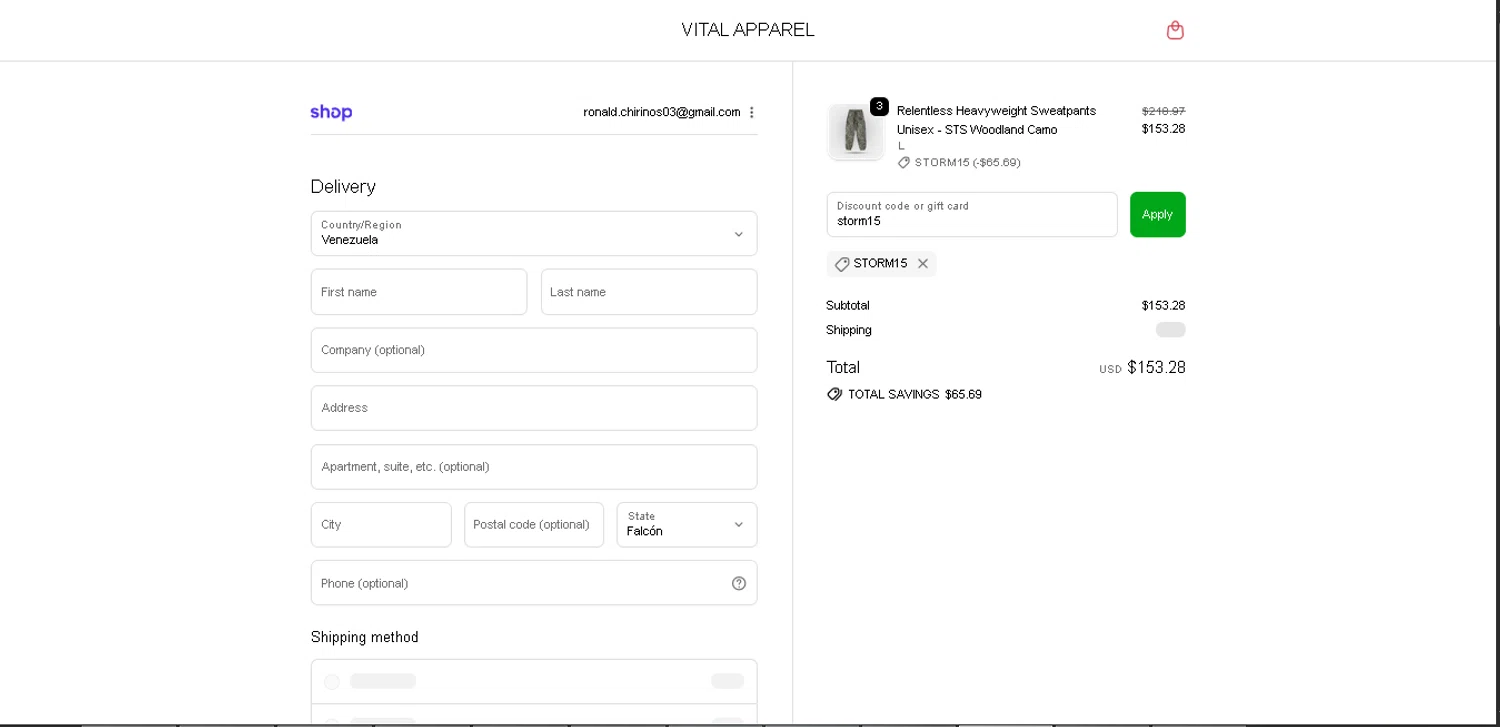Select the first loading shipping method radio

coord(332,681)
